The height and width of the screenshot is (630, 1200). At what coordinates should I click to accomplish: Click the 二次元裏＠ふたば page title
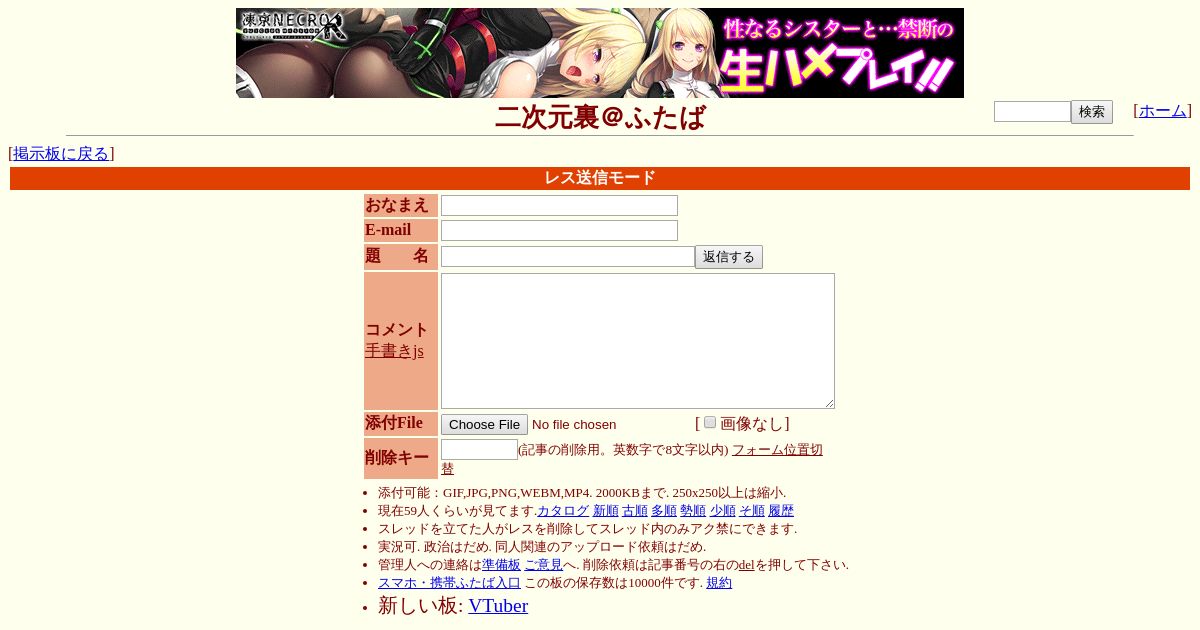tap(600, 117)
